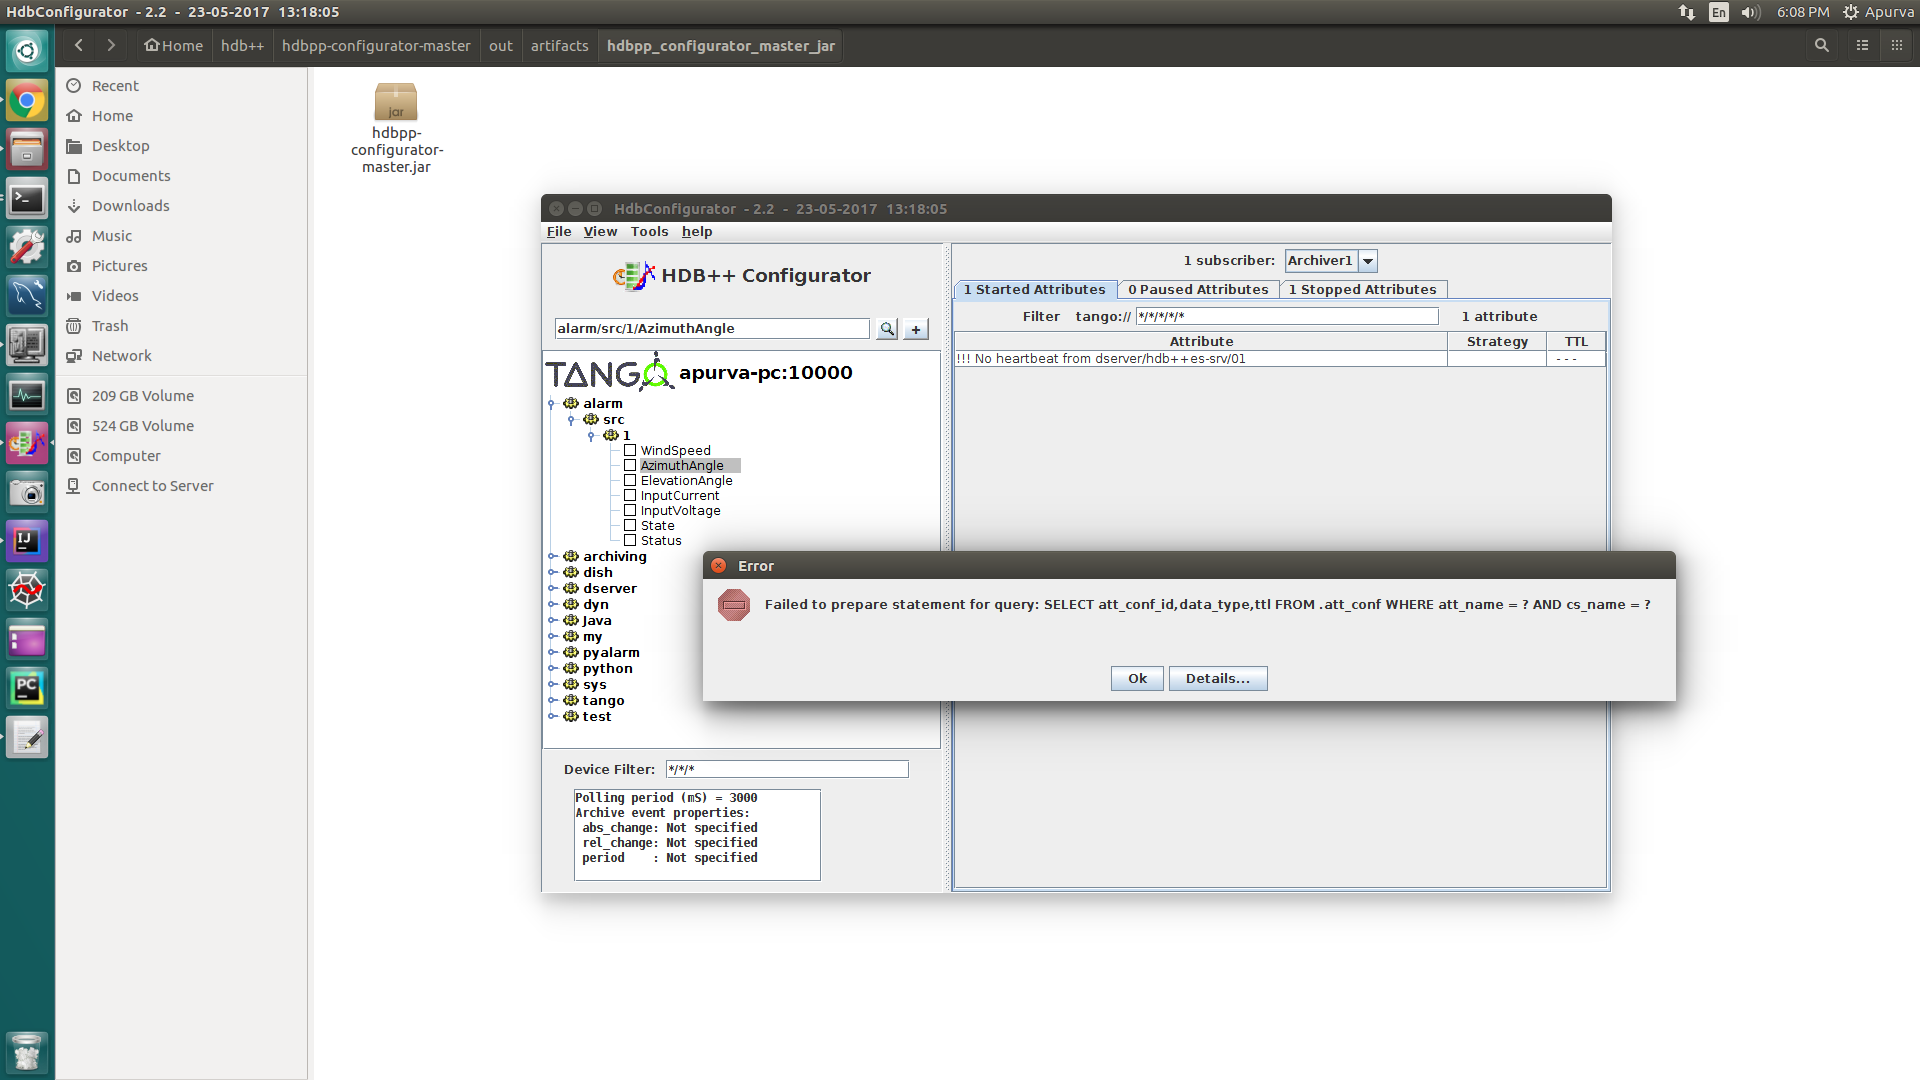
Task: Open MySQL Workbench dock icon
Action: click(27, 296)
